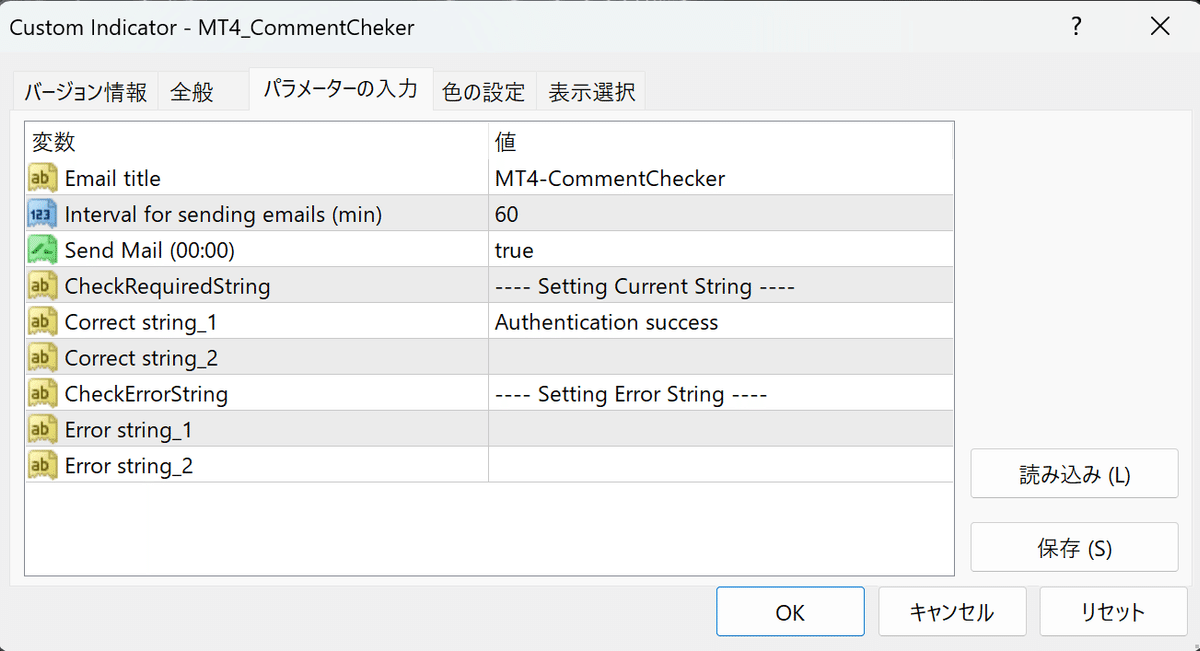This screenshot has height=651, width=1200.
Task: Load a preset with 読み込み (L)
Action: [1074, 474]
